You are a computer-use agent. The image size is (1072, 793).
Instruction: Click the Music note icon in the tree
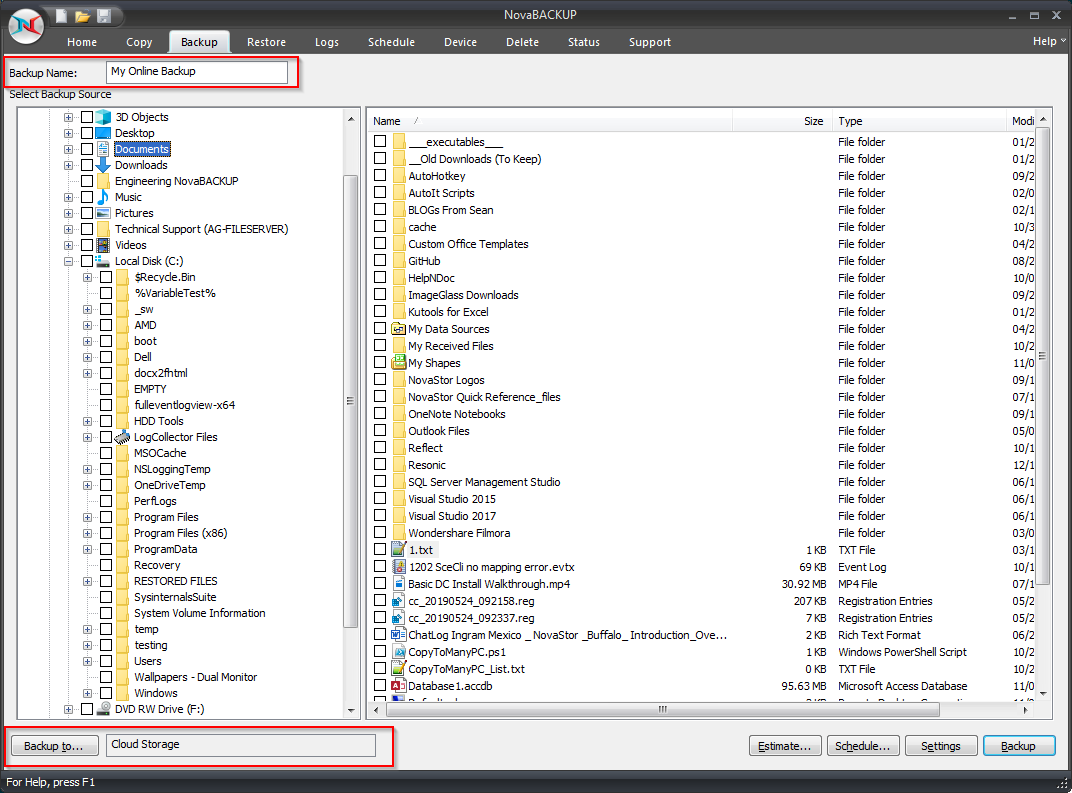tap(103, 197)
